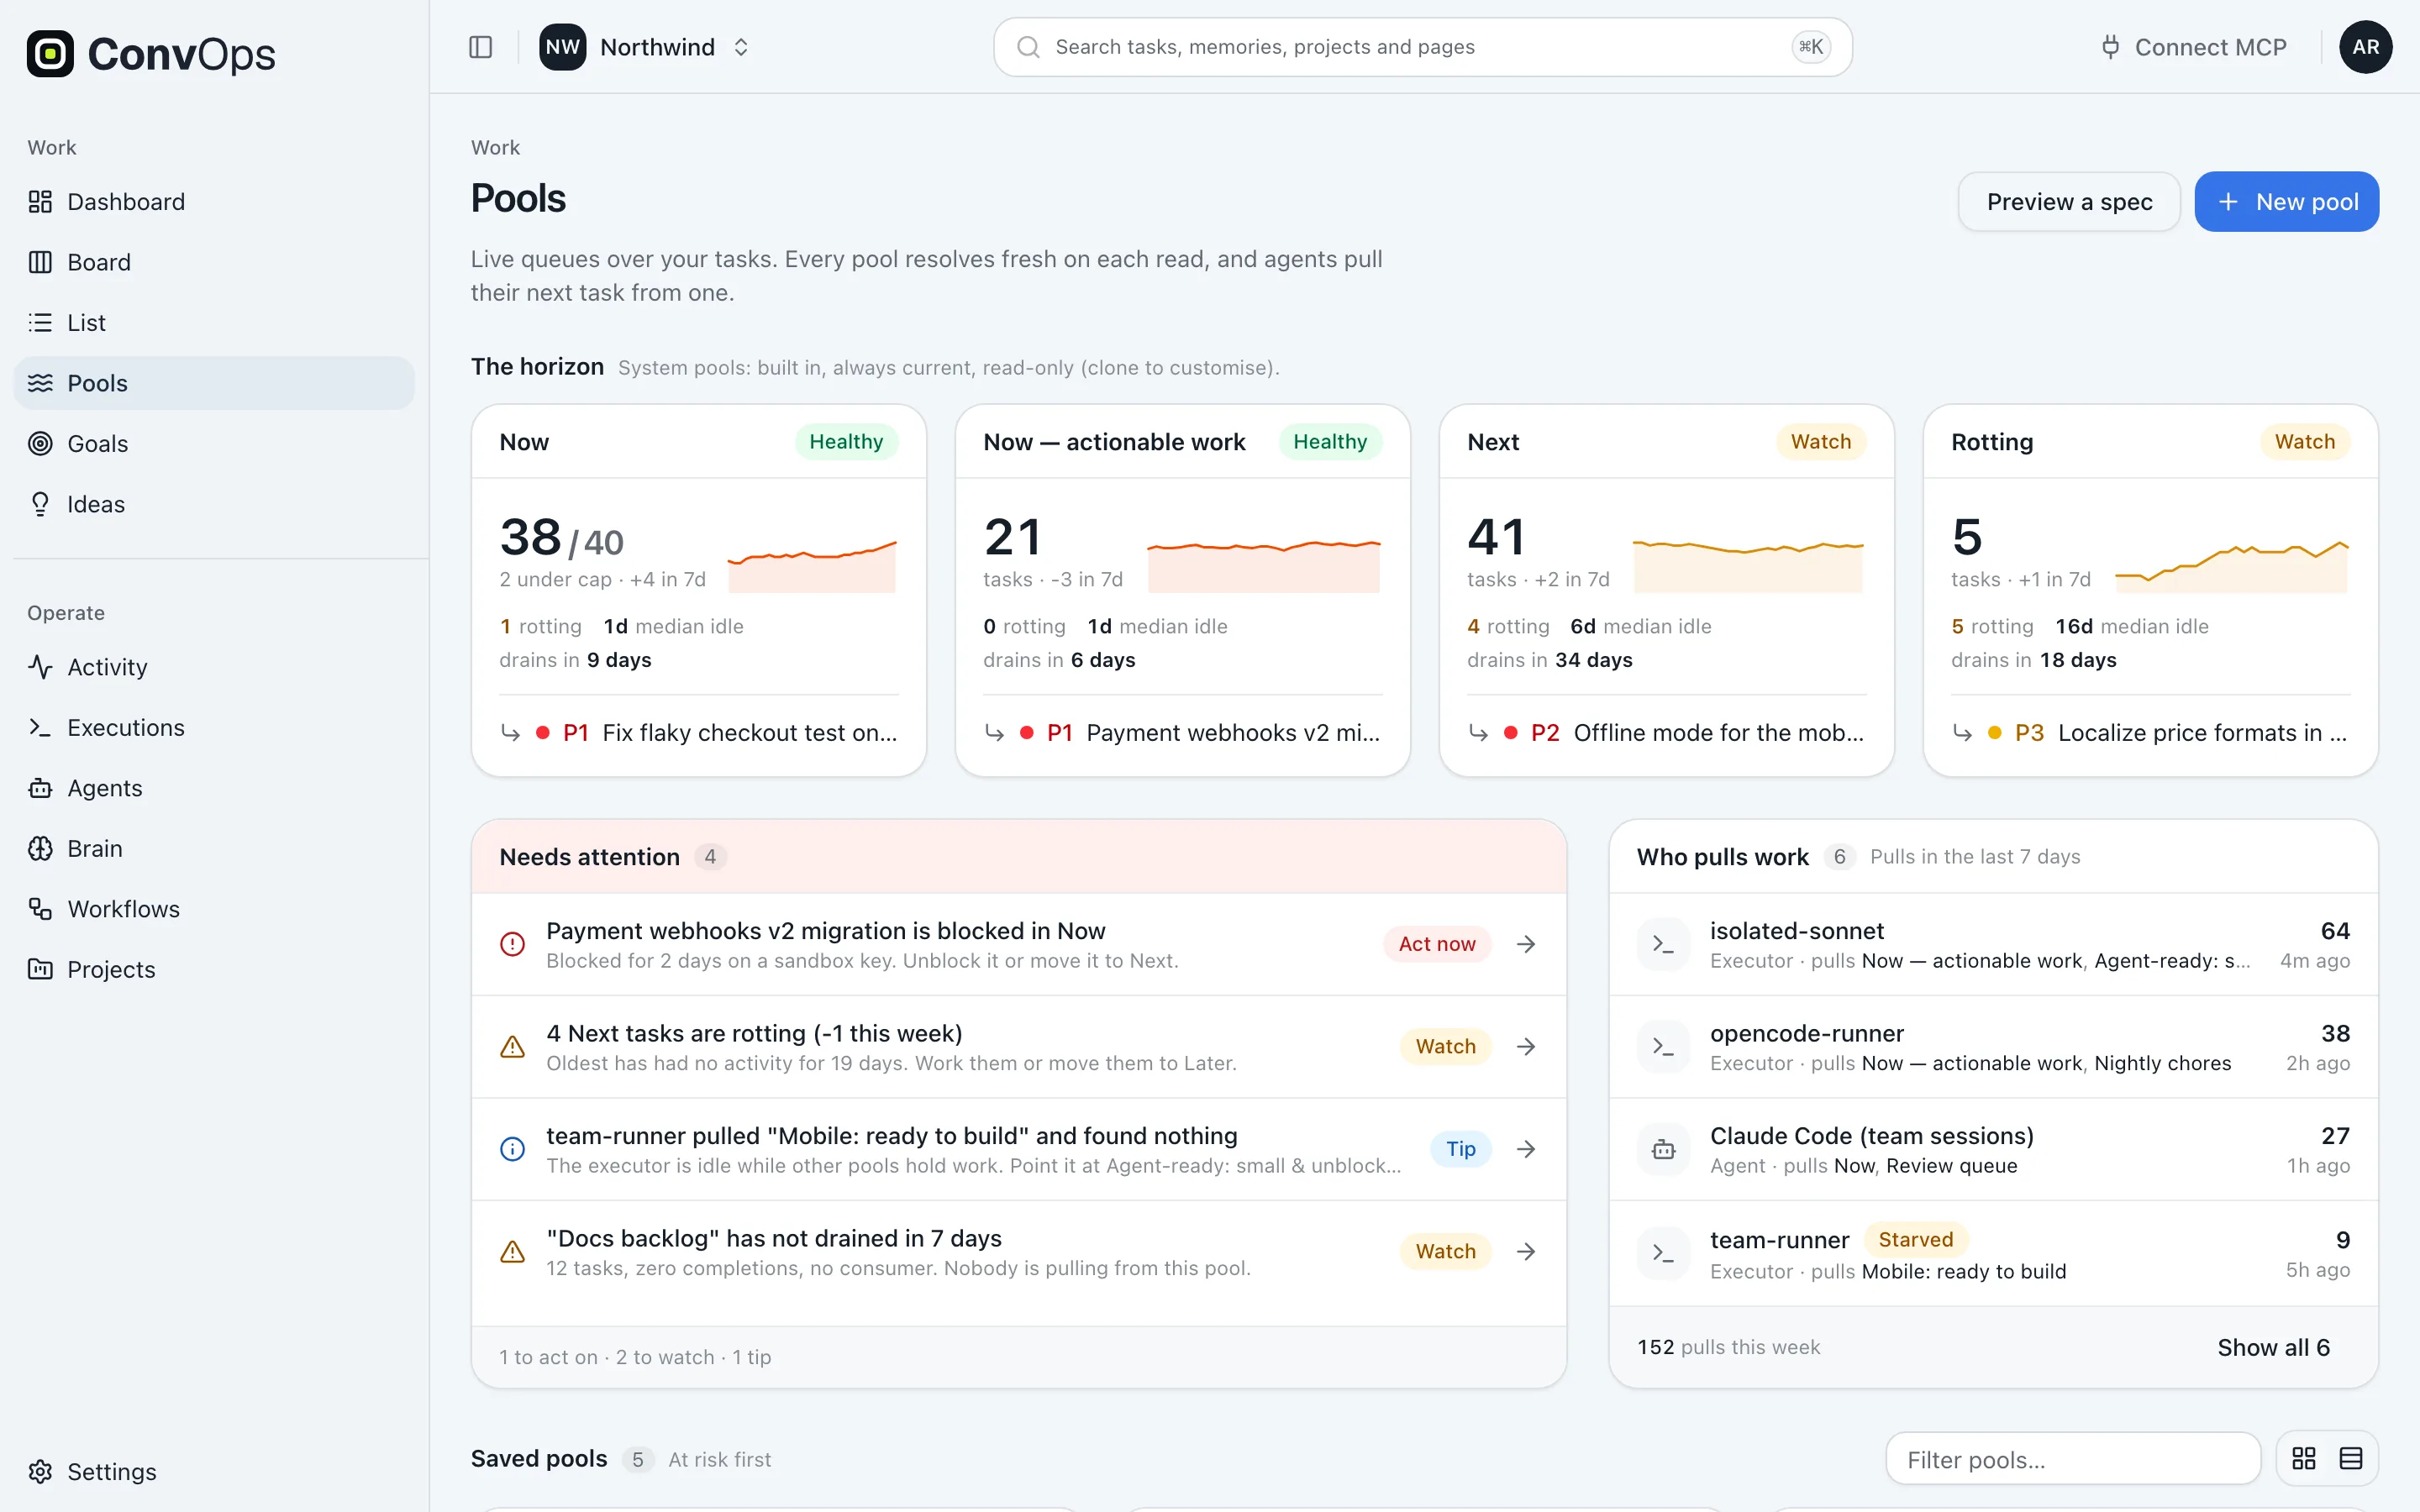Click the Projects folder icon
The width and height of the screenshot is (2420, 1512).
coord(40,970)
